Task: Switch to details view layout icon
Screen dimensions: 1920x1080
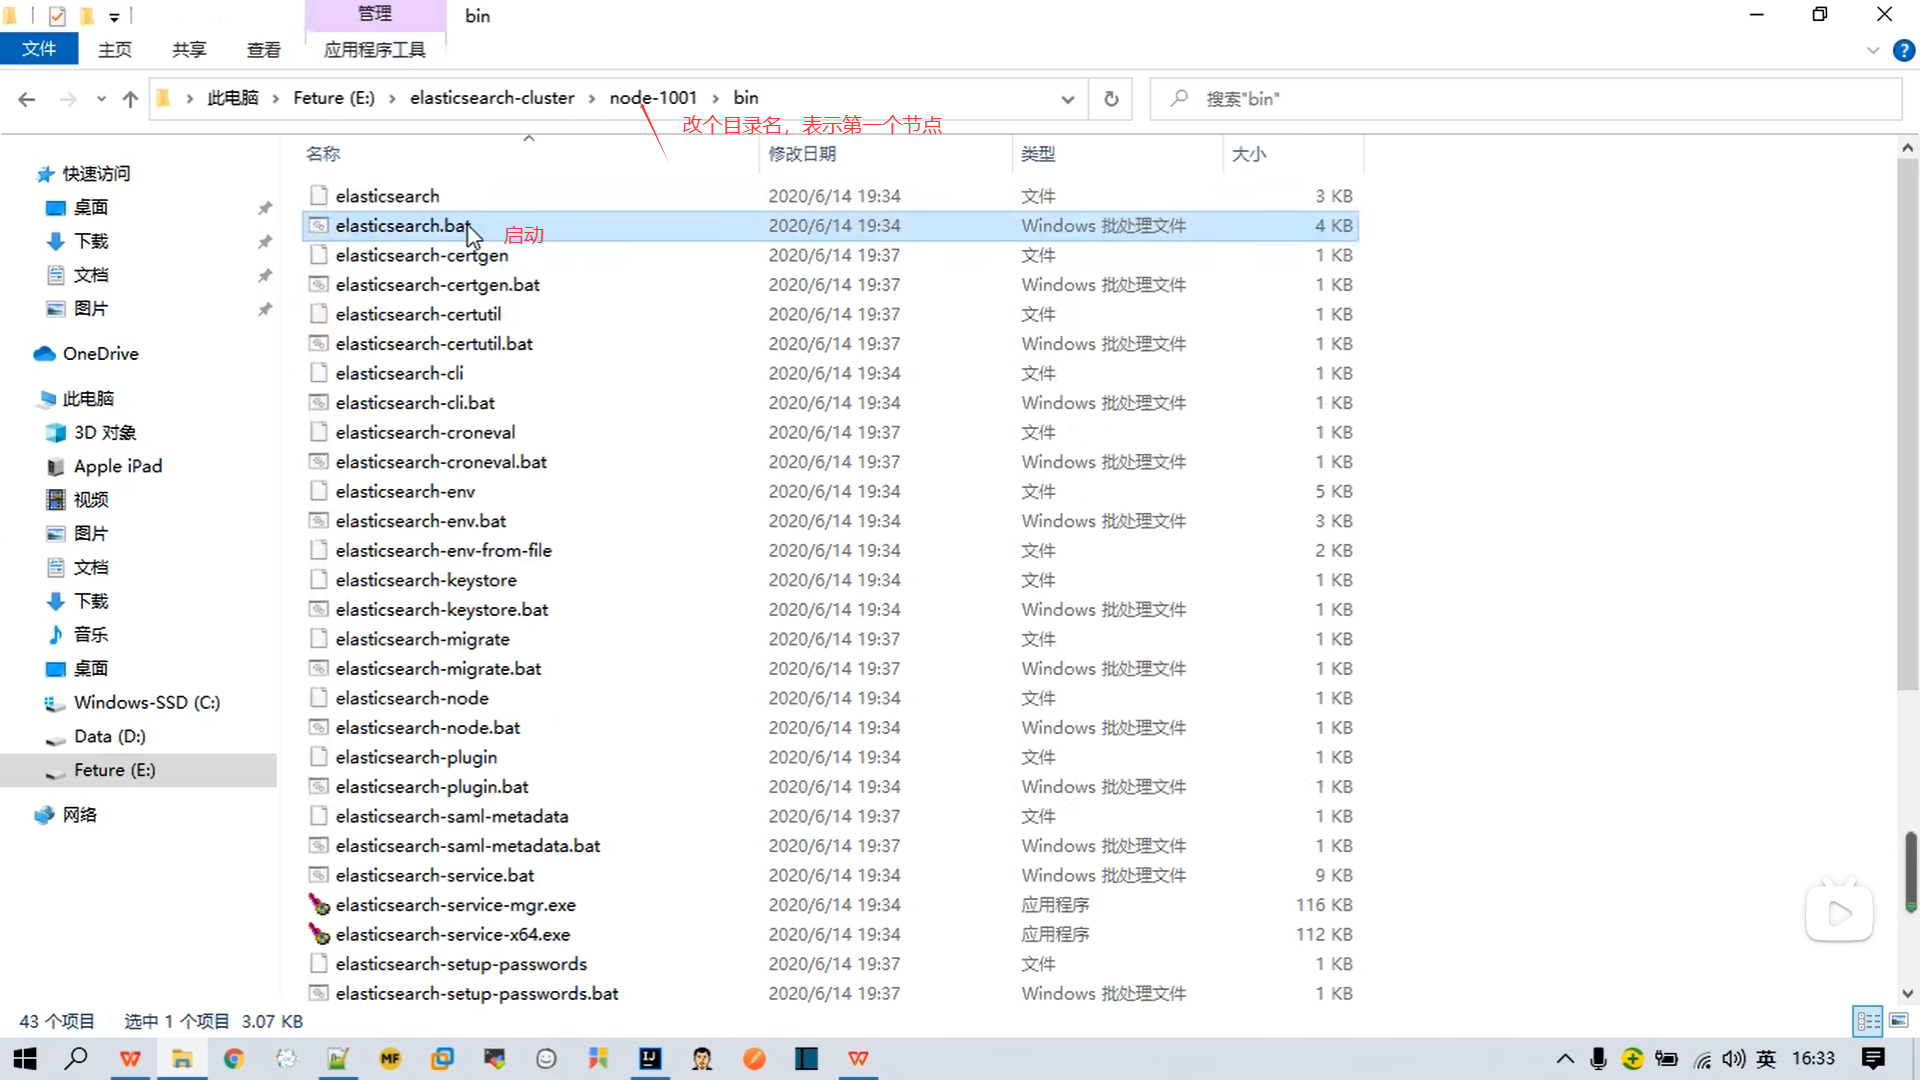Action: [1868, 1021]
